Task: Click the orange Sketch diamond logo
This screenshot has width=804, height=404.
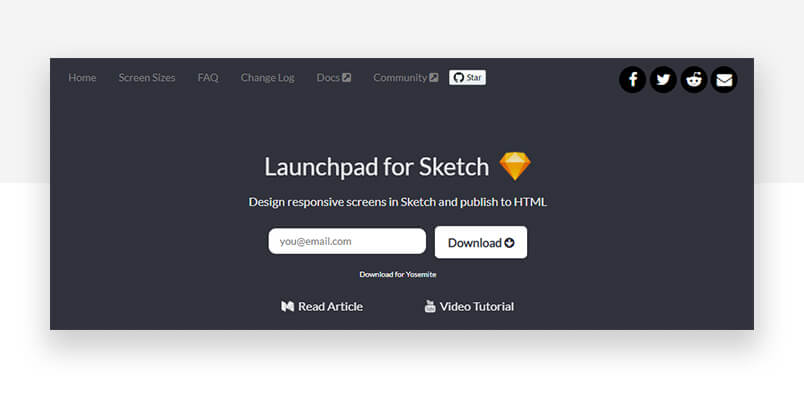Action: point(515,166)
